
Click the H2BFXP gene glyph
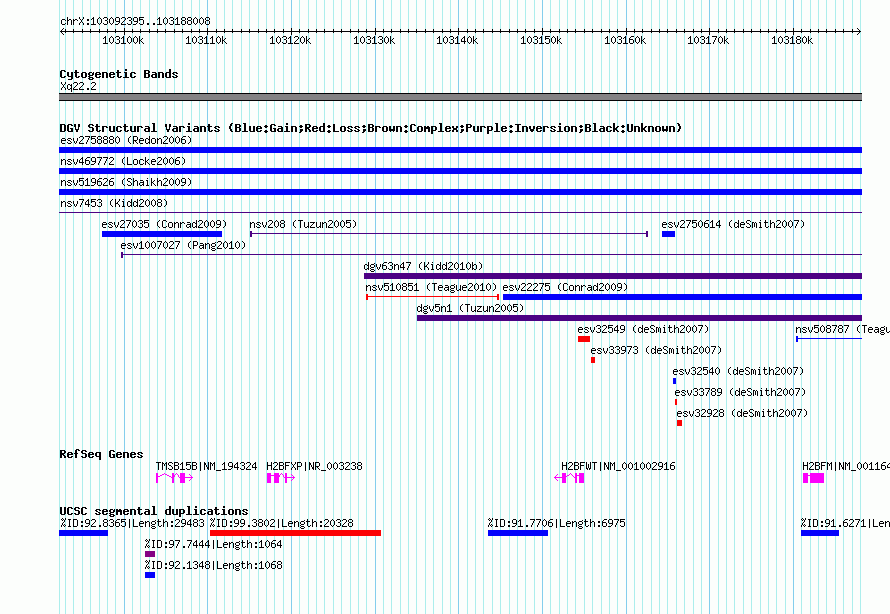coord(281,478)
